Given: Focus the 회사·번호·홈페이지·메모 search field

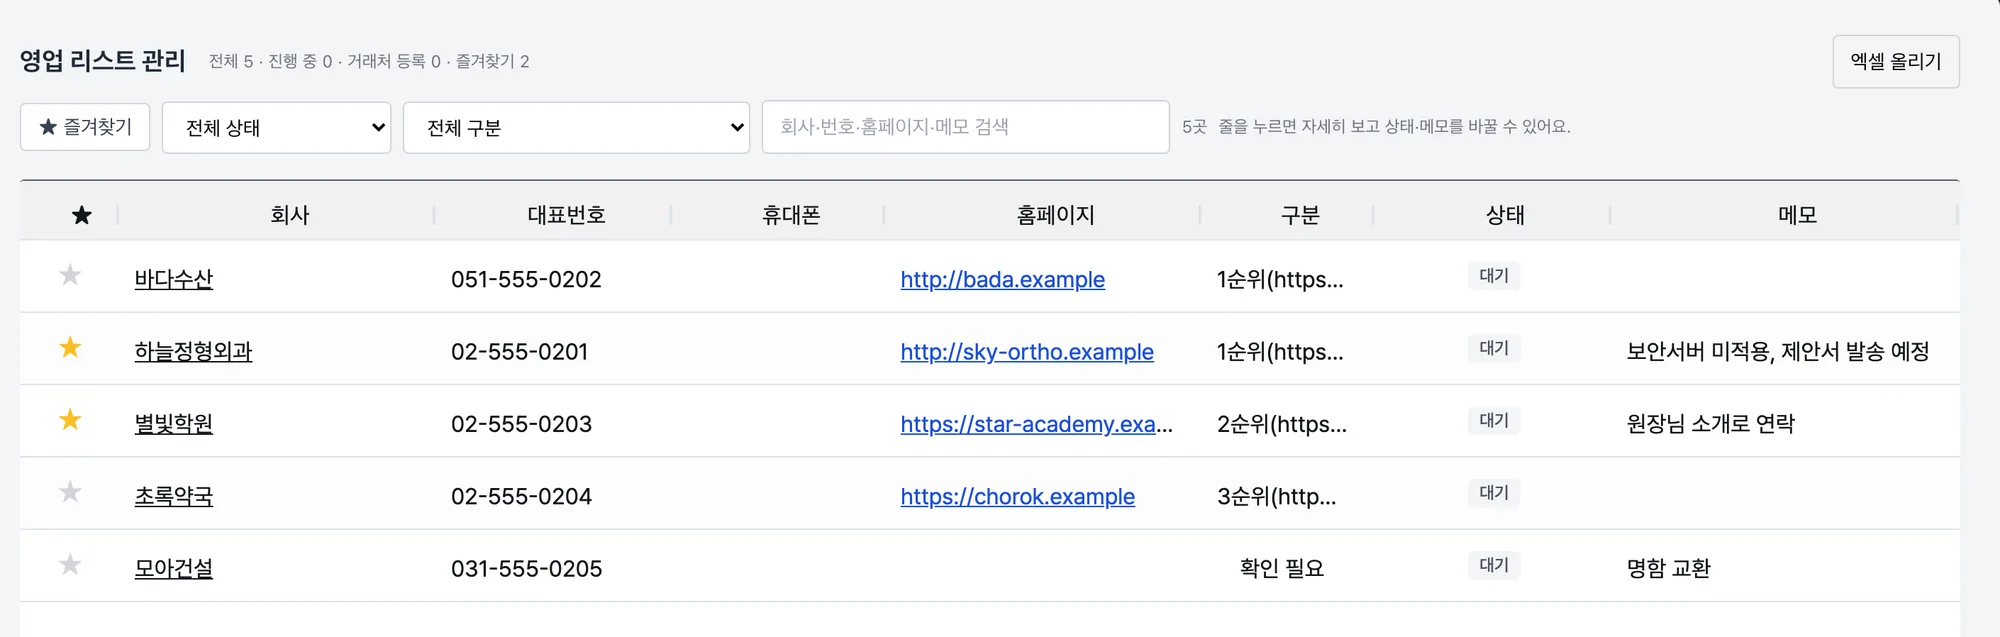Looking at the screenshot, I should tap(966, 127).
